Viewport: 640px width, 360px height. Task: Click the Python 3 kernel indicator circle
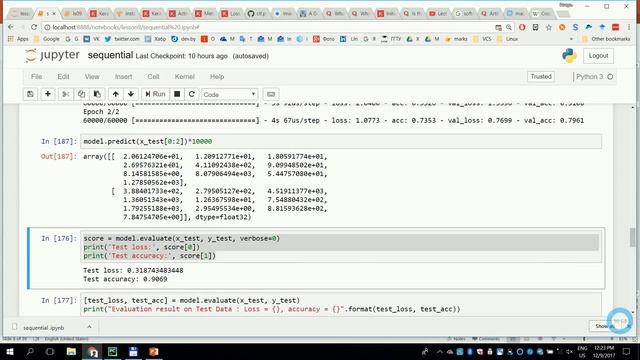[x=610, y=77]
